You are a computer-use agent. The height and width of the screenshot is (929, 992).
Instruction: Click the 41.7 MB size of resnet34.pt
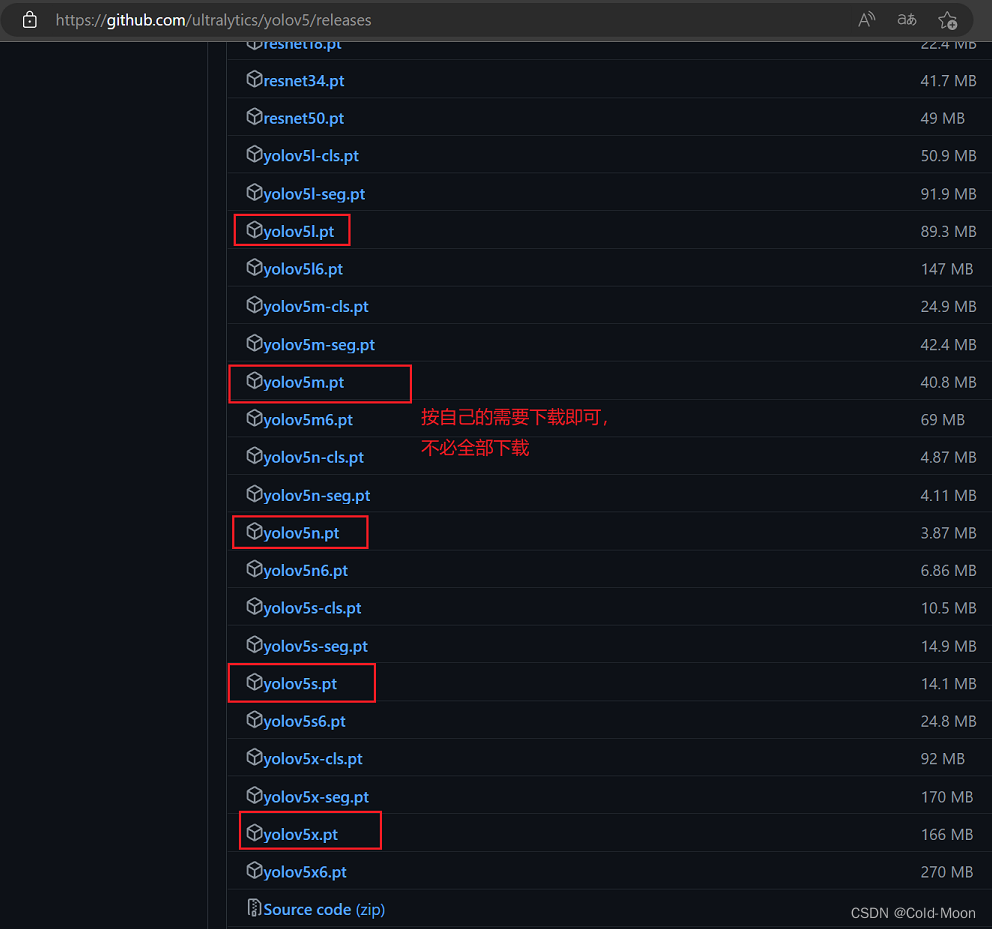tap(948, 81)
